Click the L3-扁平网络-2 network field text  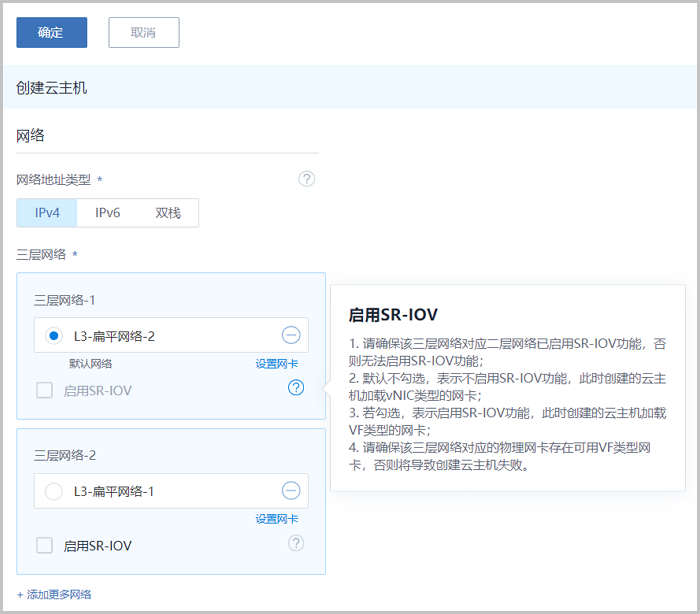click(x=114, y=336)
